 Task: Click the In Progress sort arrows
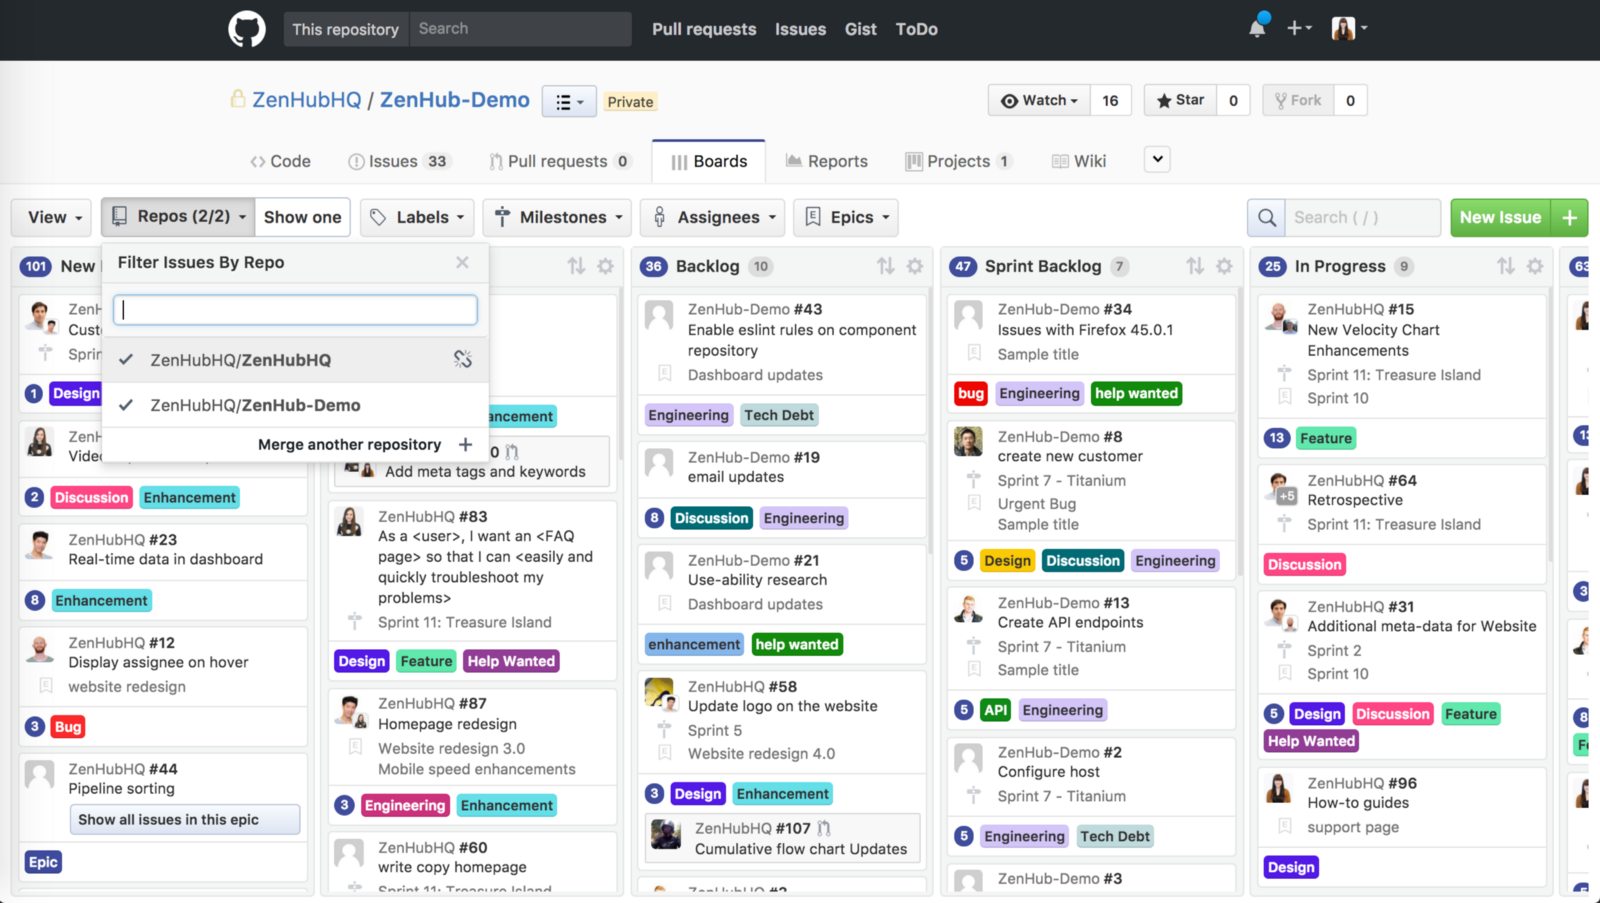click(1505, 266)
